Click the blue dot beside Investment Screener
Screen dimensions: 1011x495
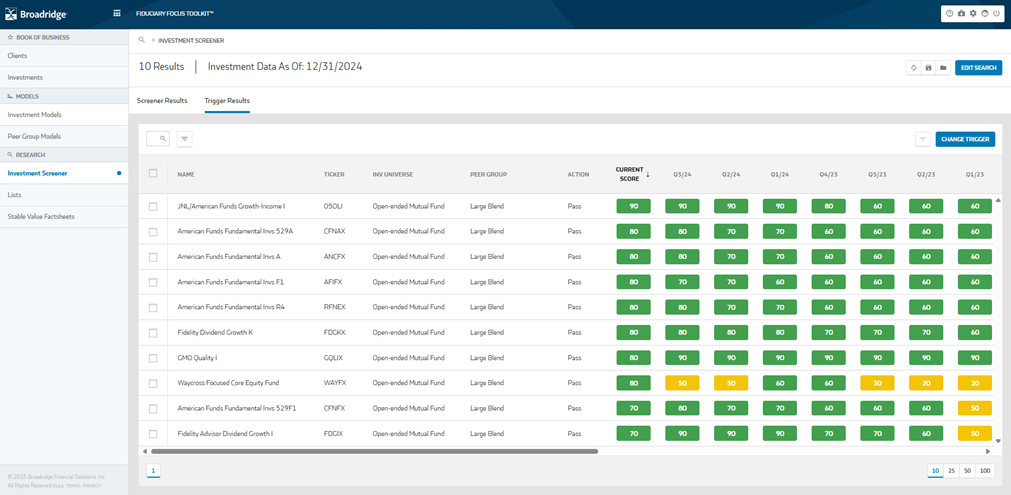point(119,173)
